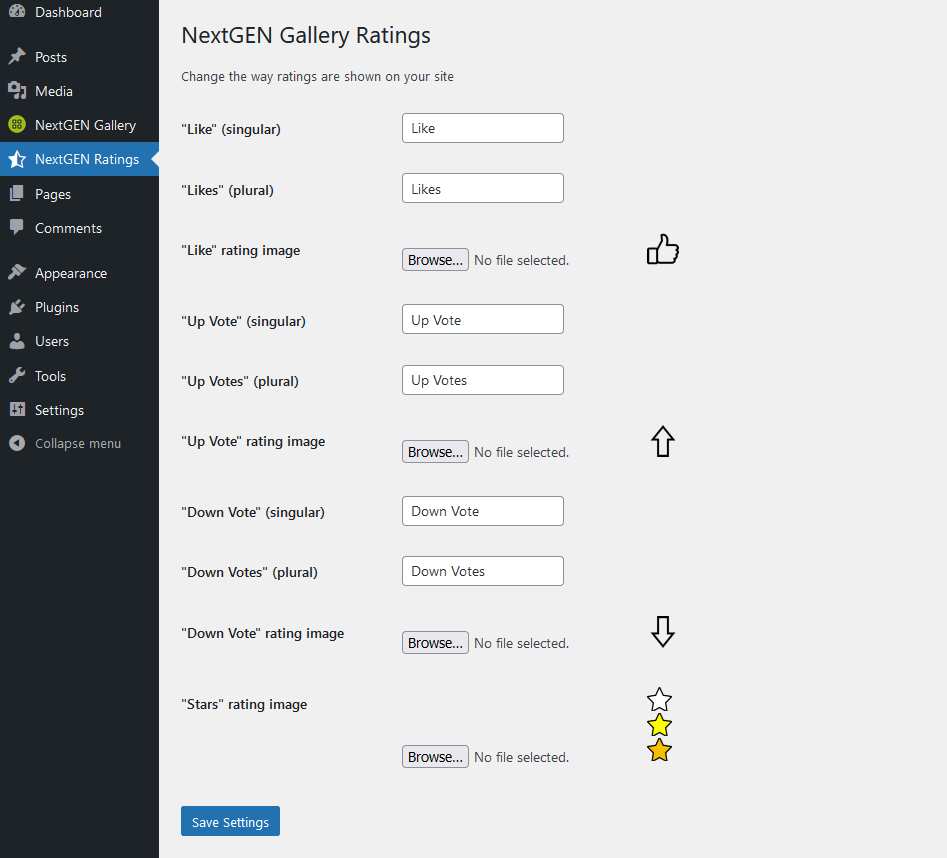The width and height of the screenshot is (947, 858).
Task: Click the down arrow vote image
Action: pyautogui.click(x=662, y=631)
